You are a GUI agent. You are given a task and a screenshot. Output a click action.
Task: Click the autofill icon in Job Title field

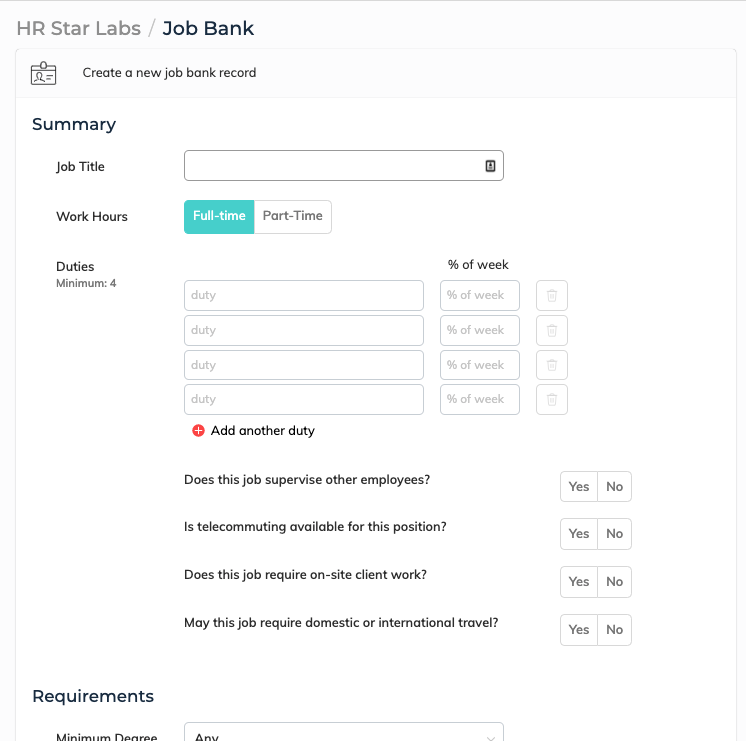[x=490, y=166]
